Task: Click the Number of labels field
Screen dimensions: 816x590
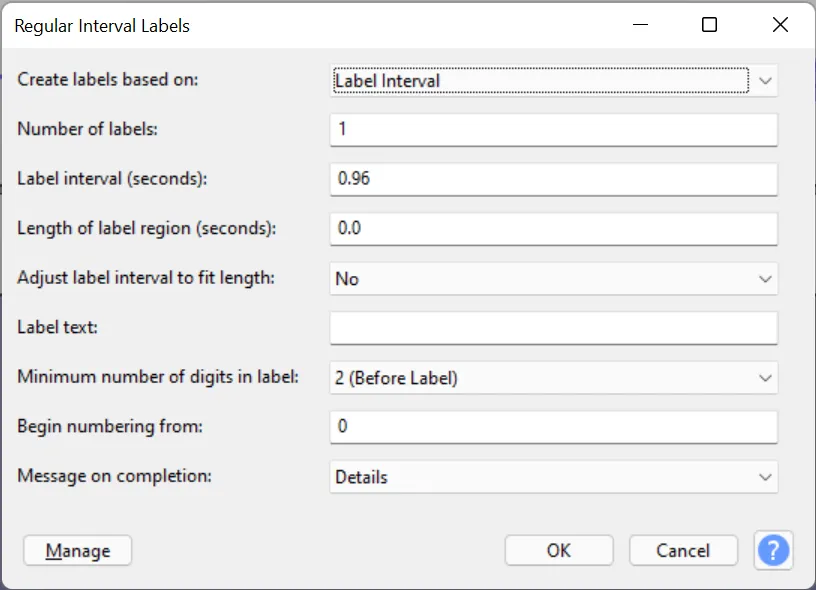Action: [x=553, y=130]
